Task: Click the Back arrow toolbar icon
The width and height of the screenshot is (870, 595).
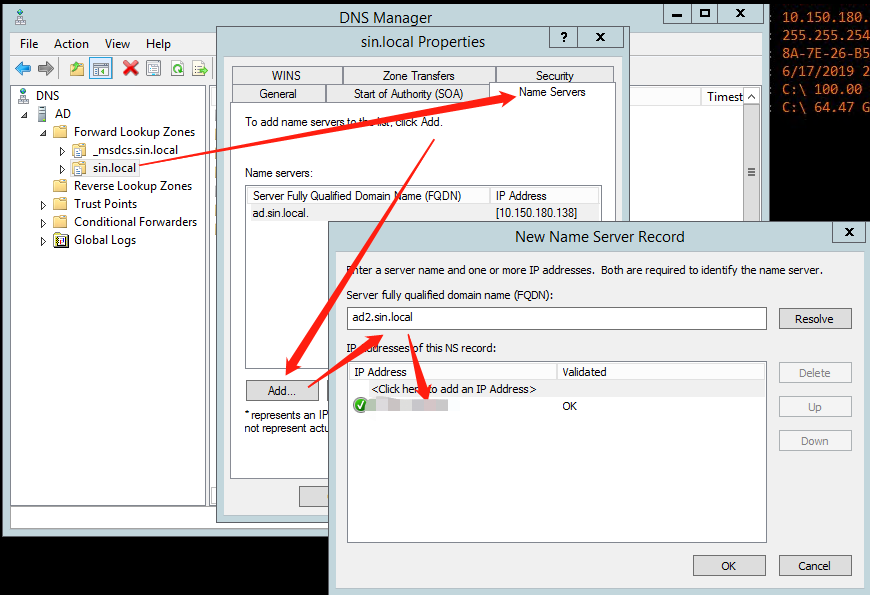Action: click(23, 69)
